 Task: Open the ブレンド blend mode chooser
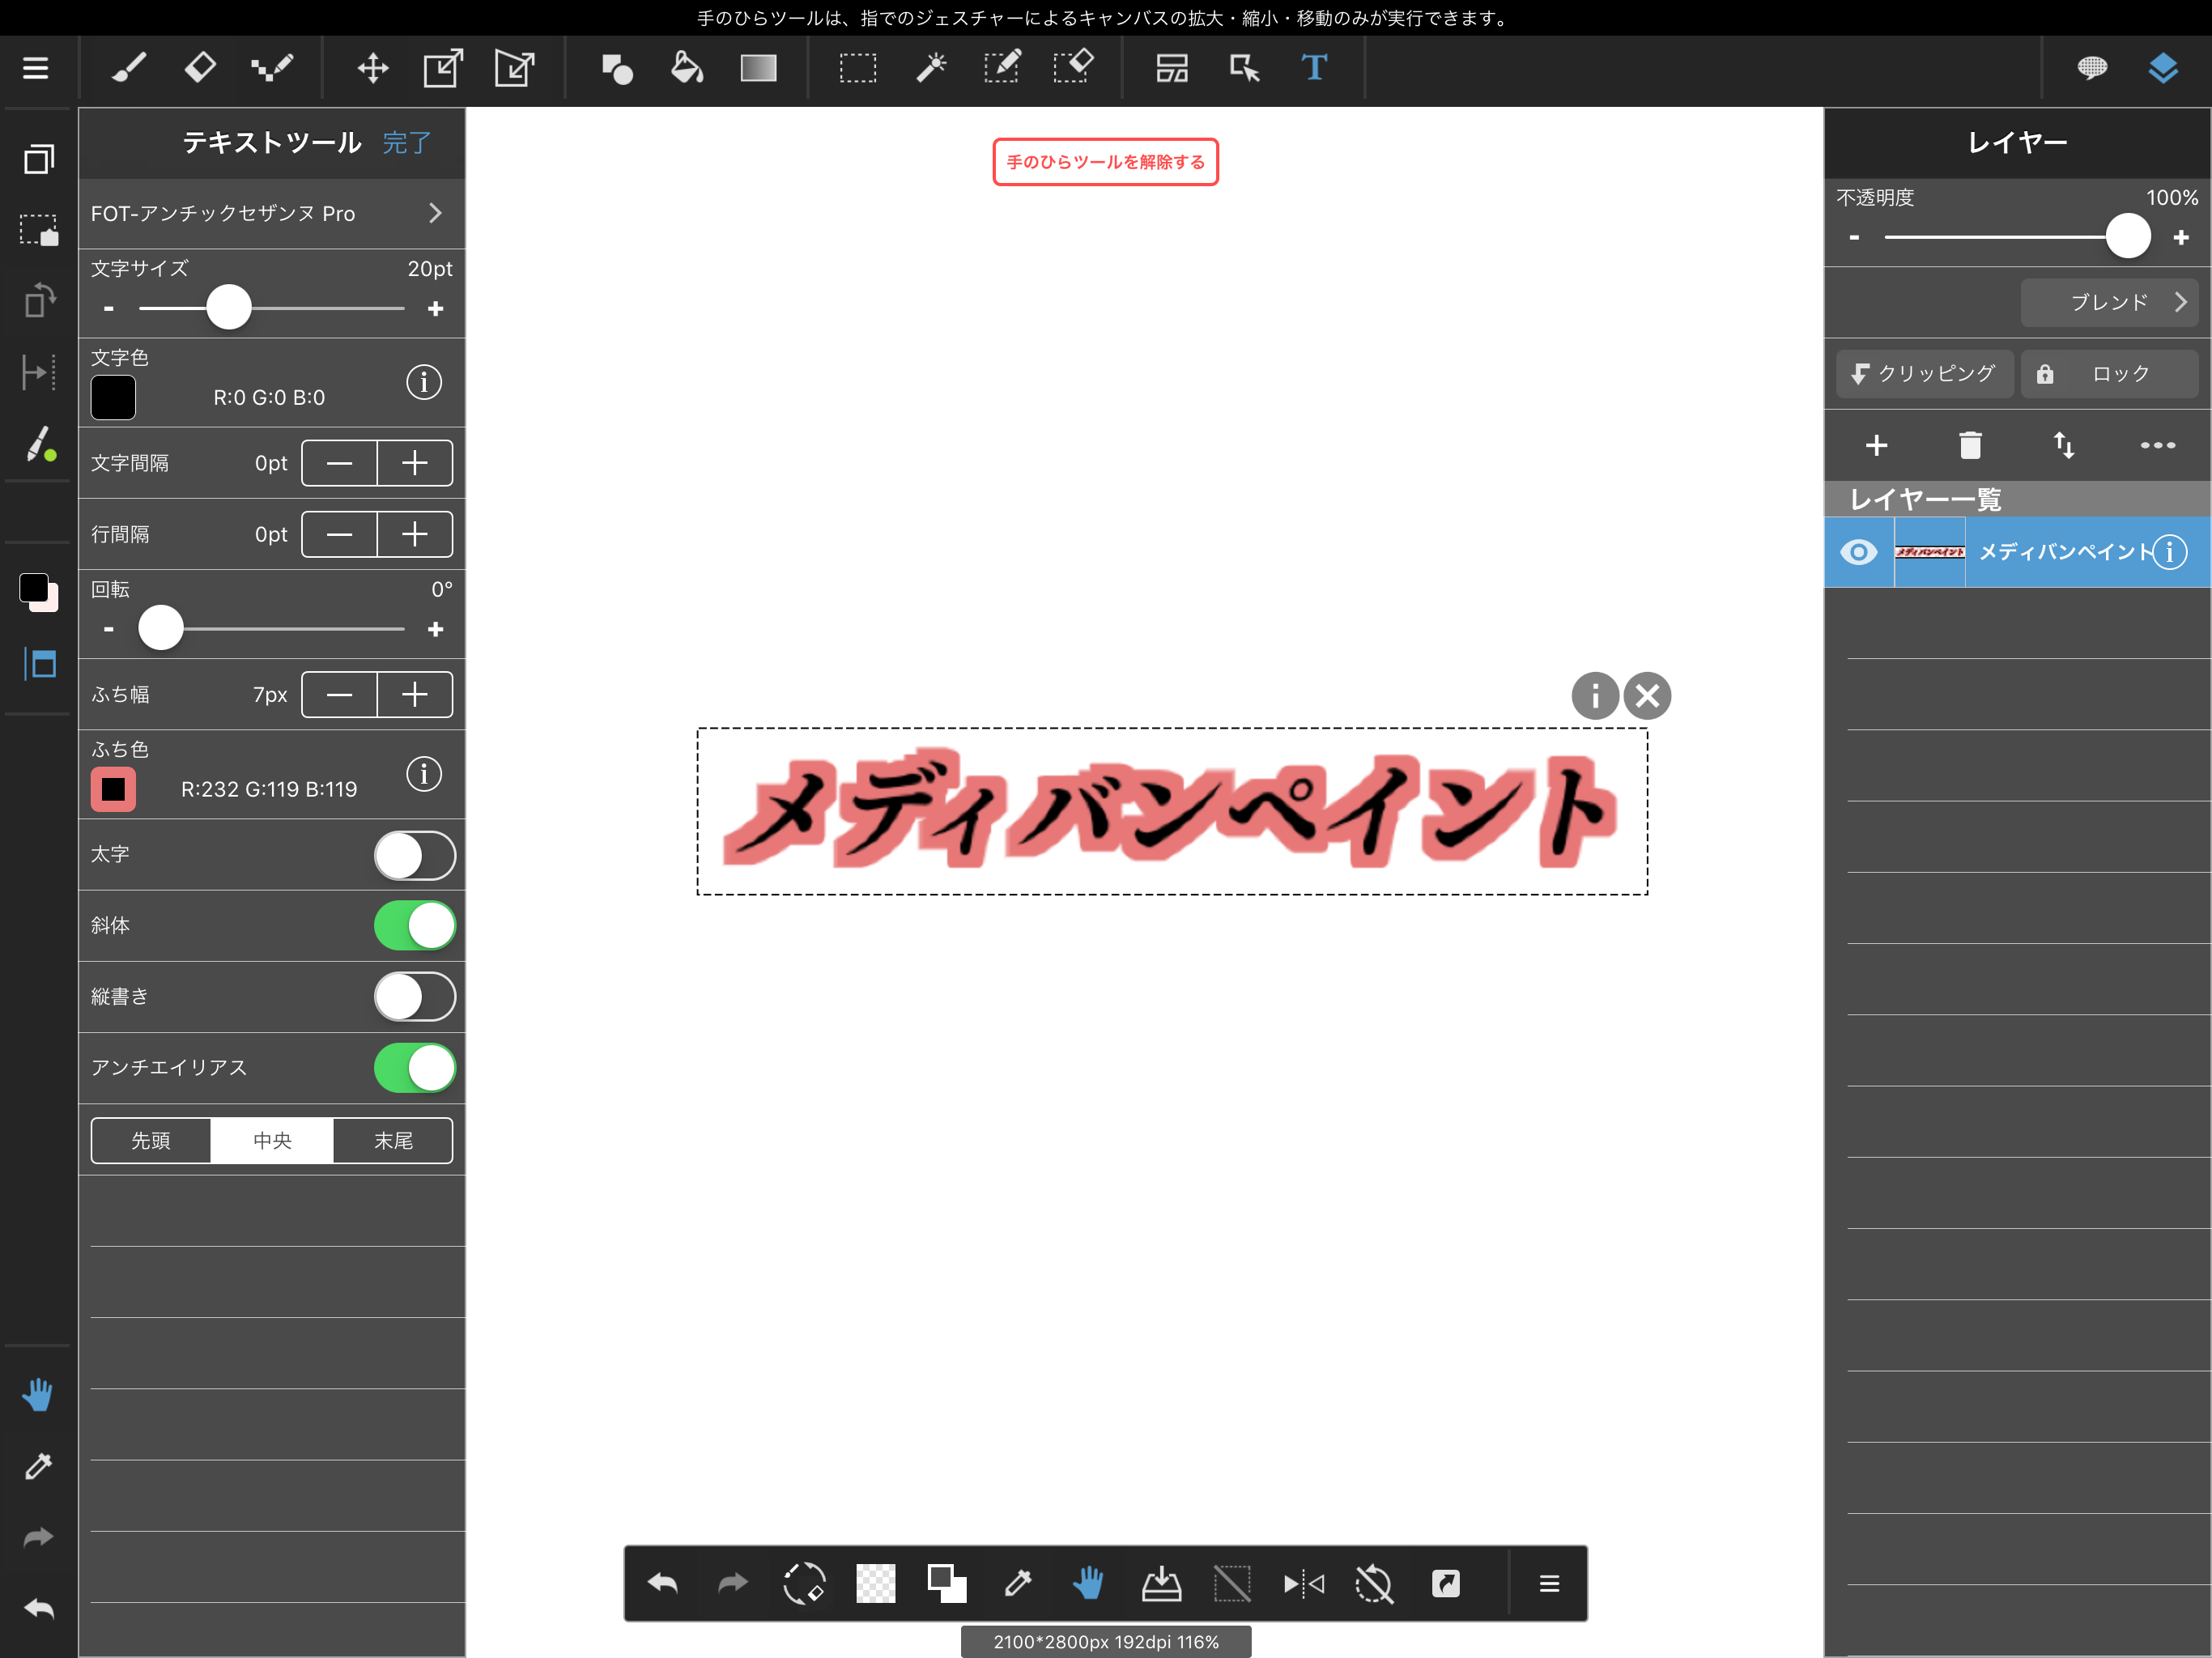click(x=2109, y=302)
